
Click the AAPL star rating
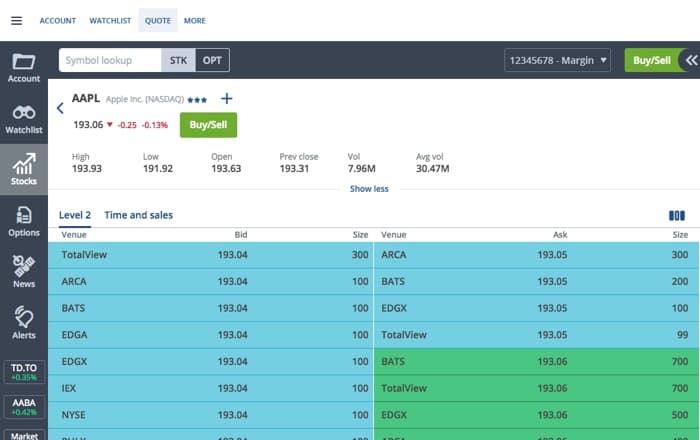point(197,100)
